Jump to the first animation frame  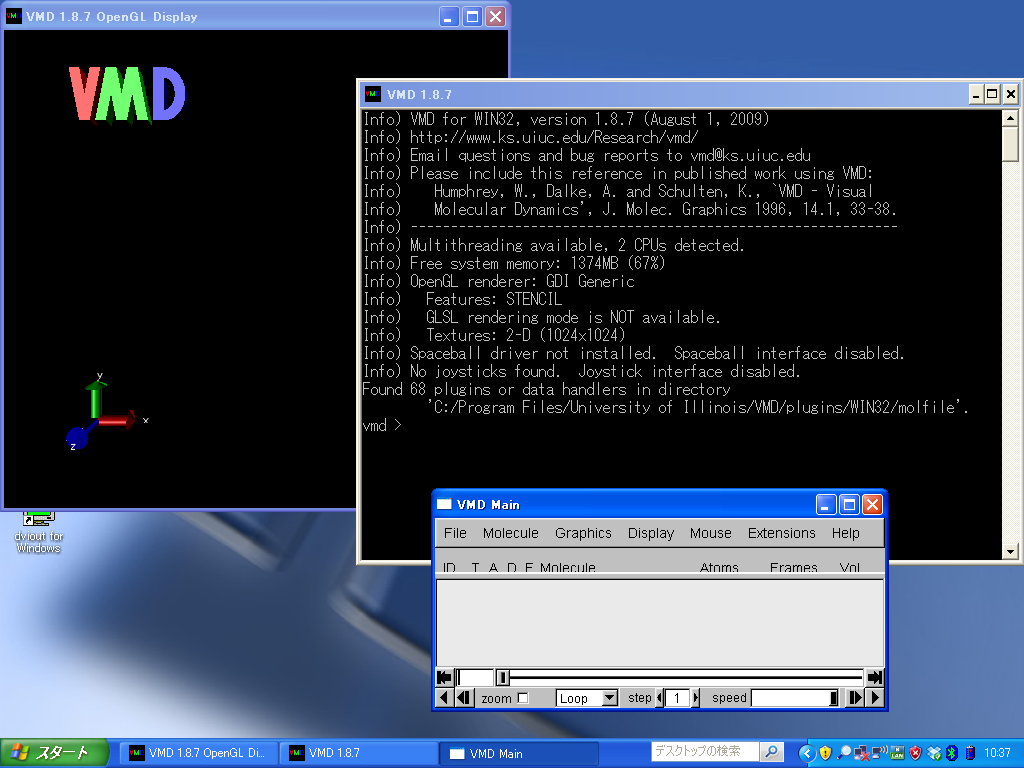(x=445, y=678)
